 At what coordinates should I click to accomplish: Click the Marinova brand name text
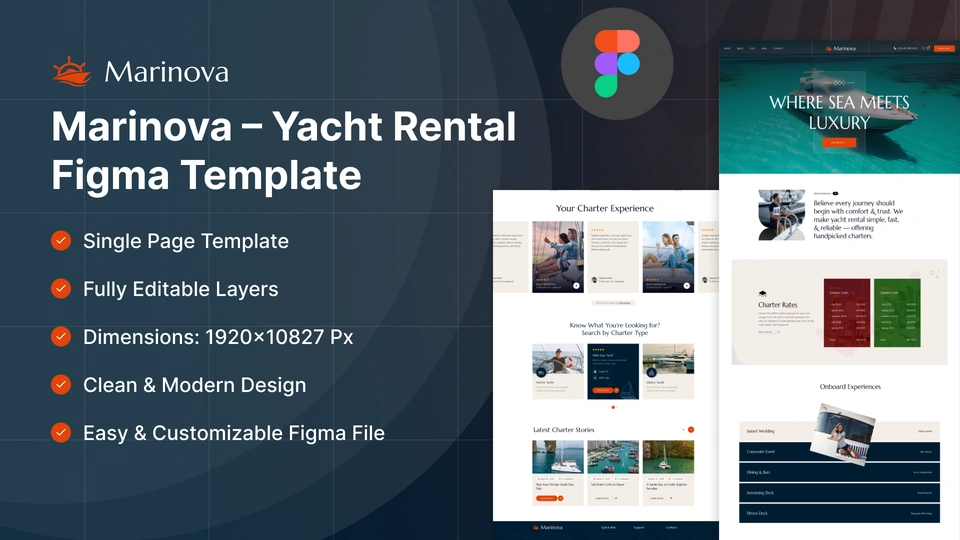tap(167, 72)
